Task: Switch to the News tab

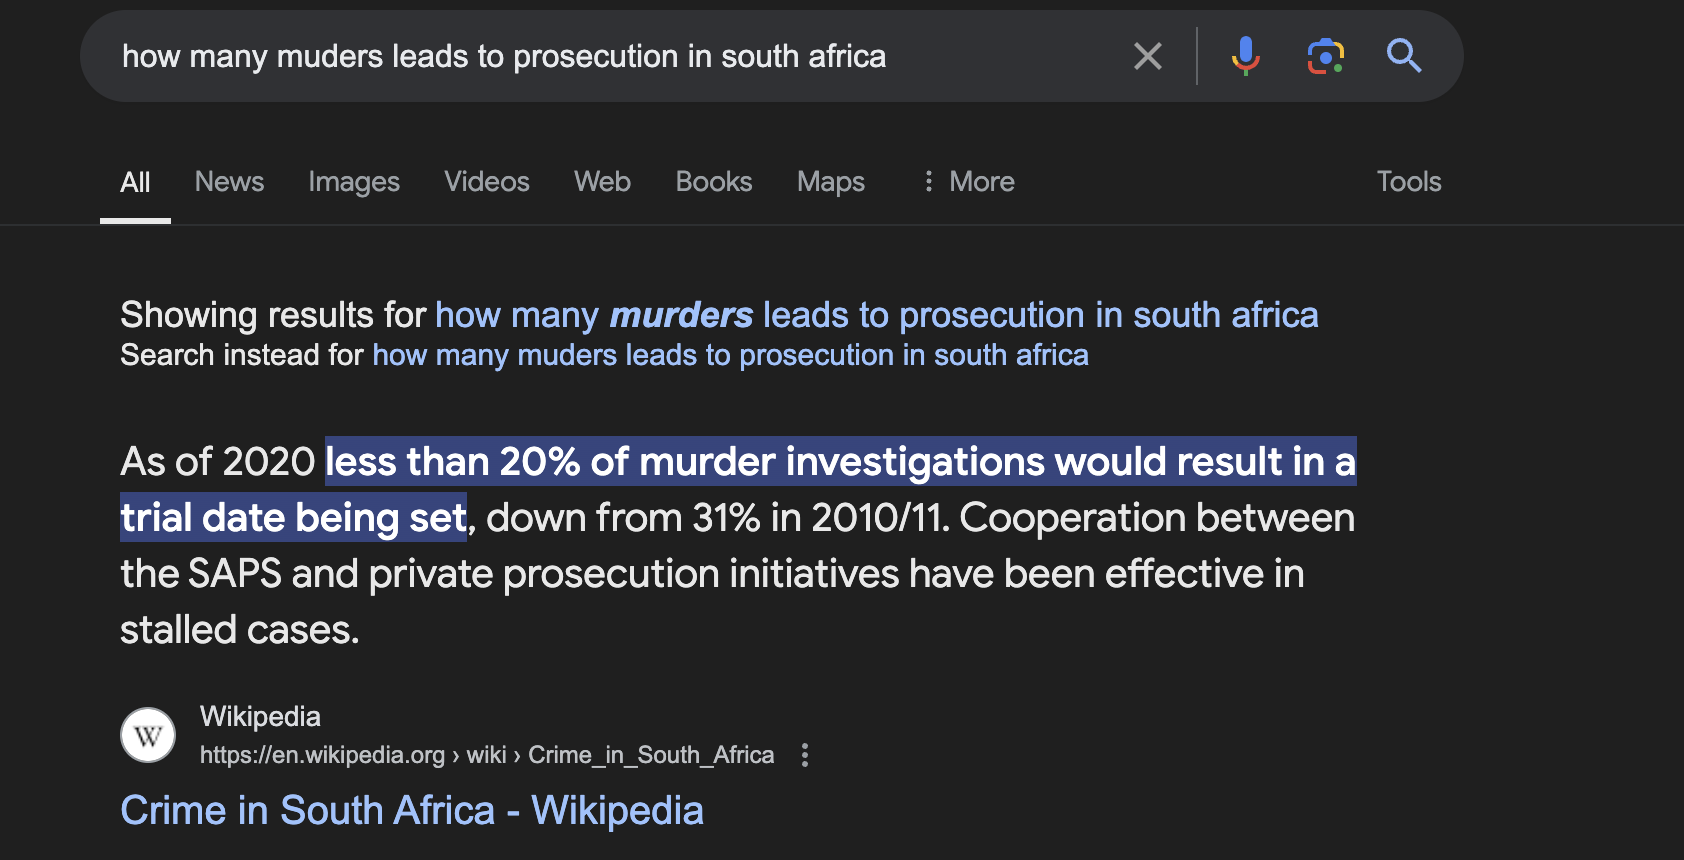Action: [x=229, y=181]
